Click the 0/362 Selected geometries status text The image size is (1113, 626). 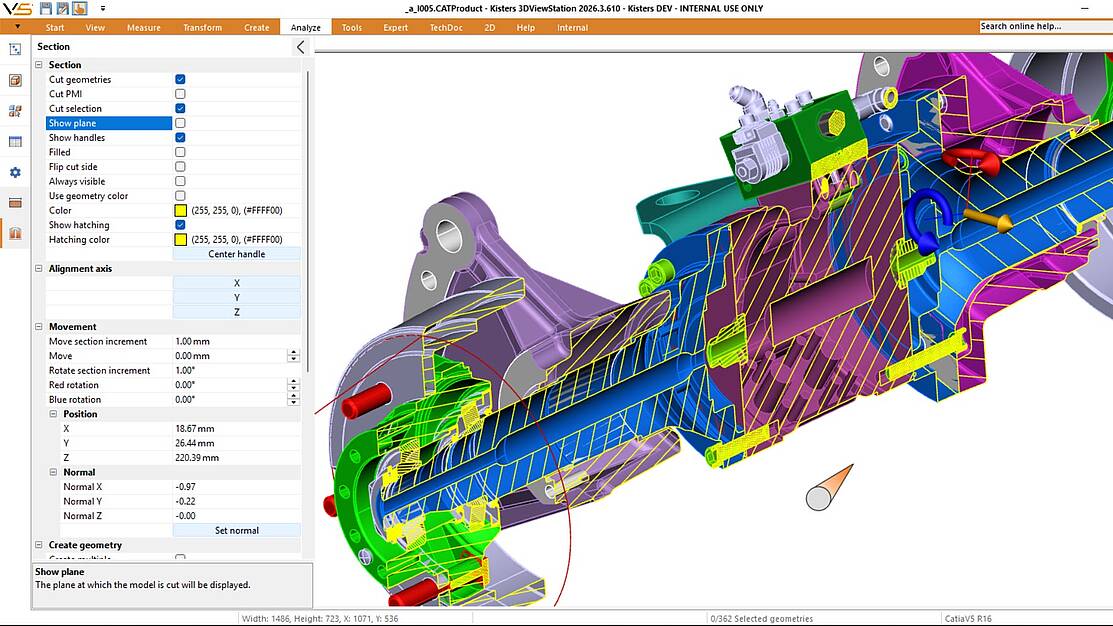pyautogui.click(x=762, y=618)
